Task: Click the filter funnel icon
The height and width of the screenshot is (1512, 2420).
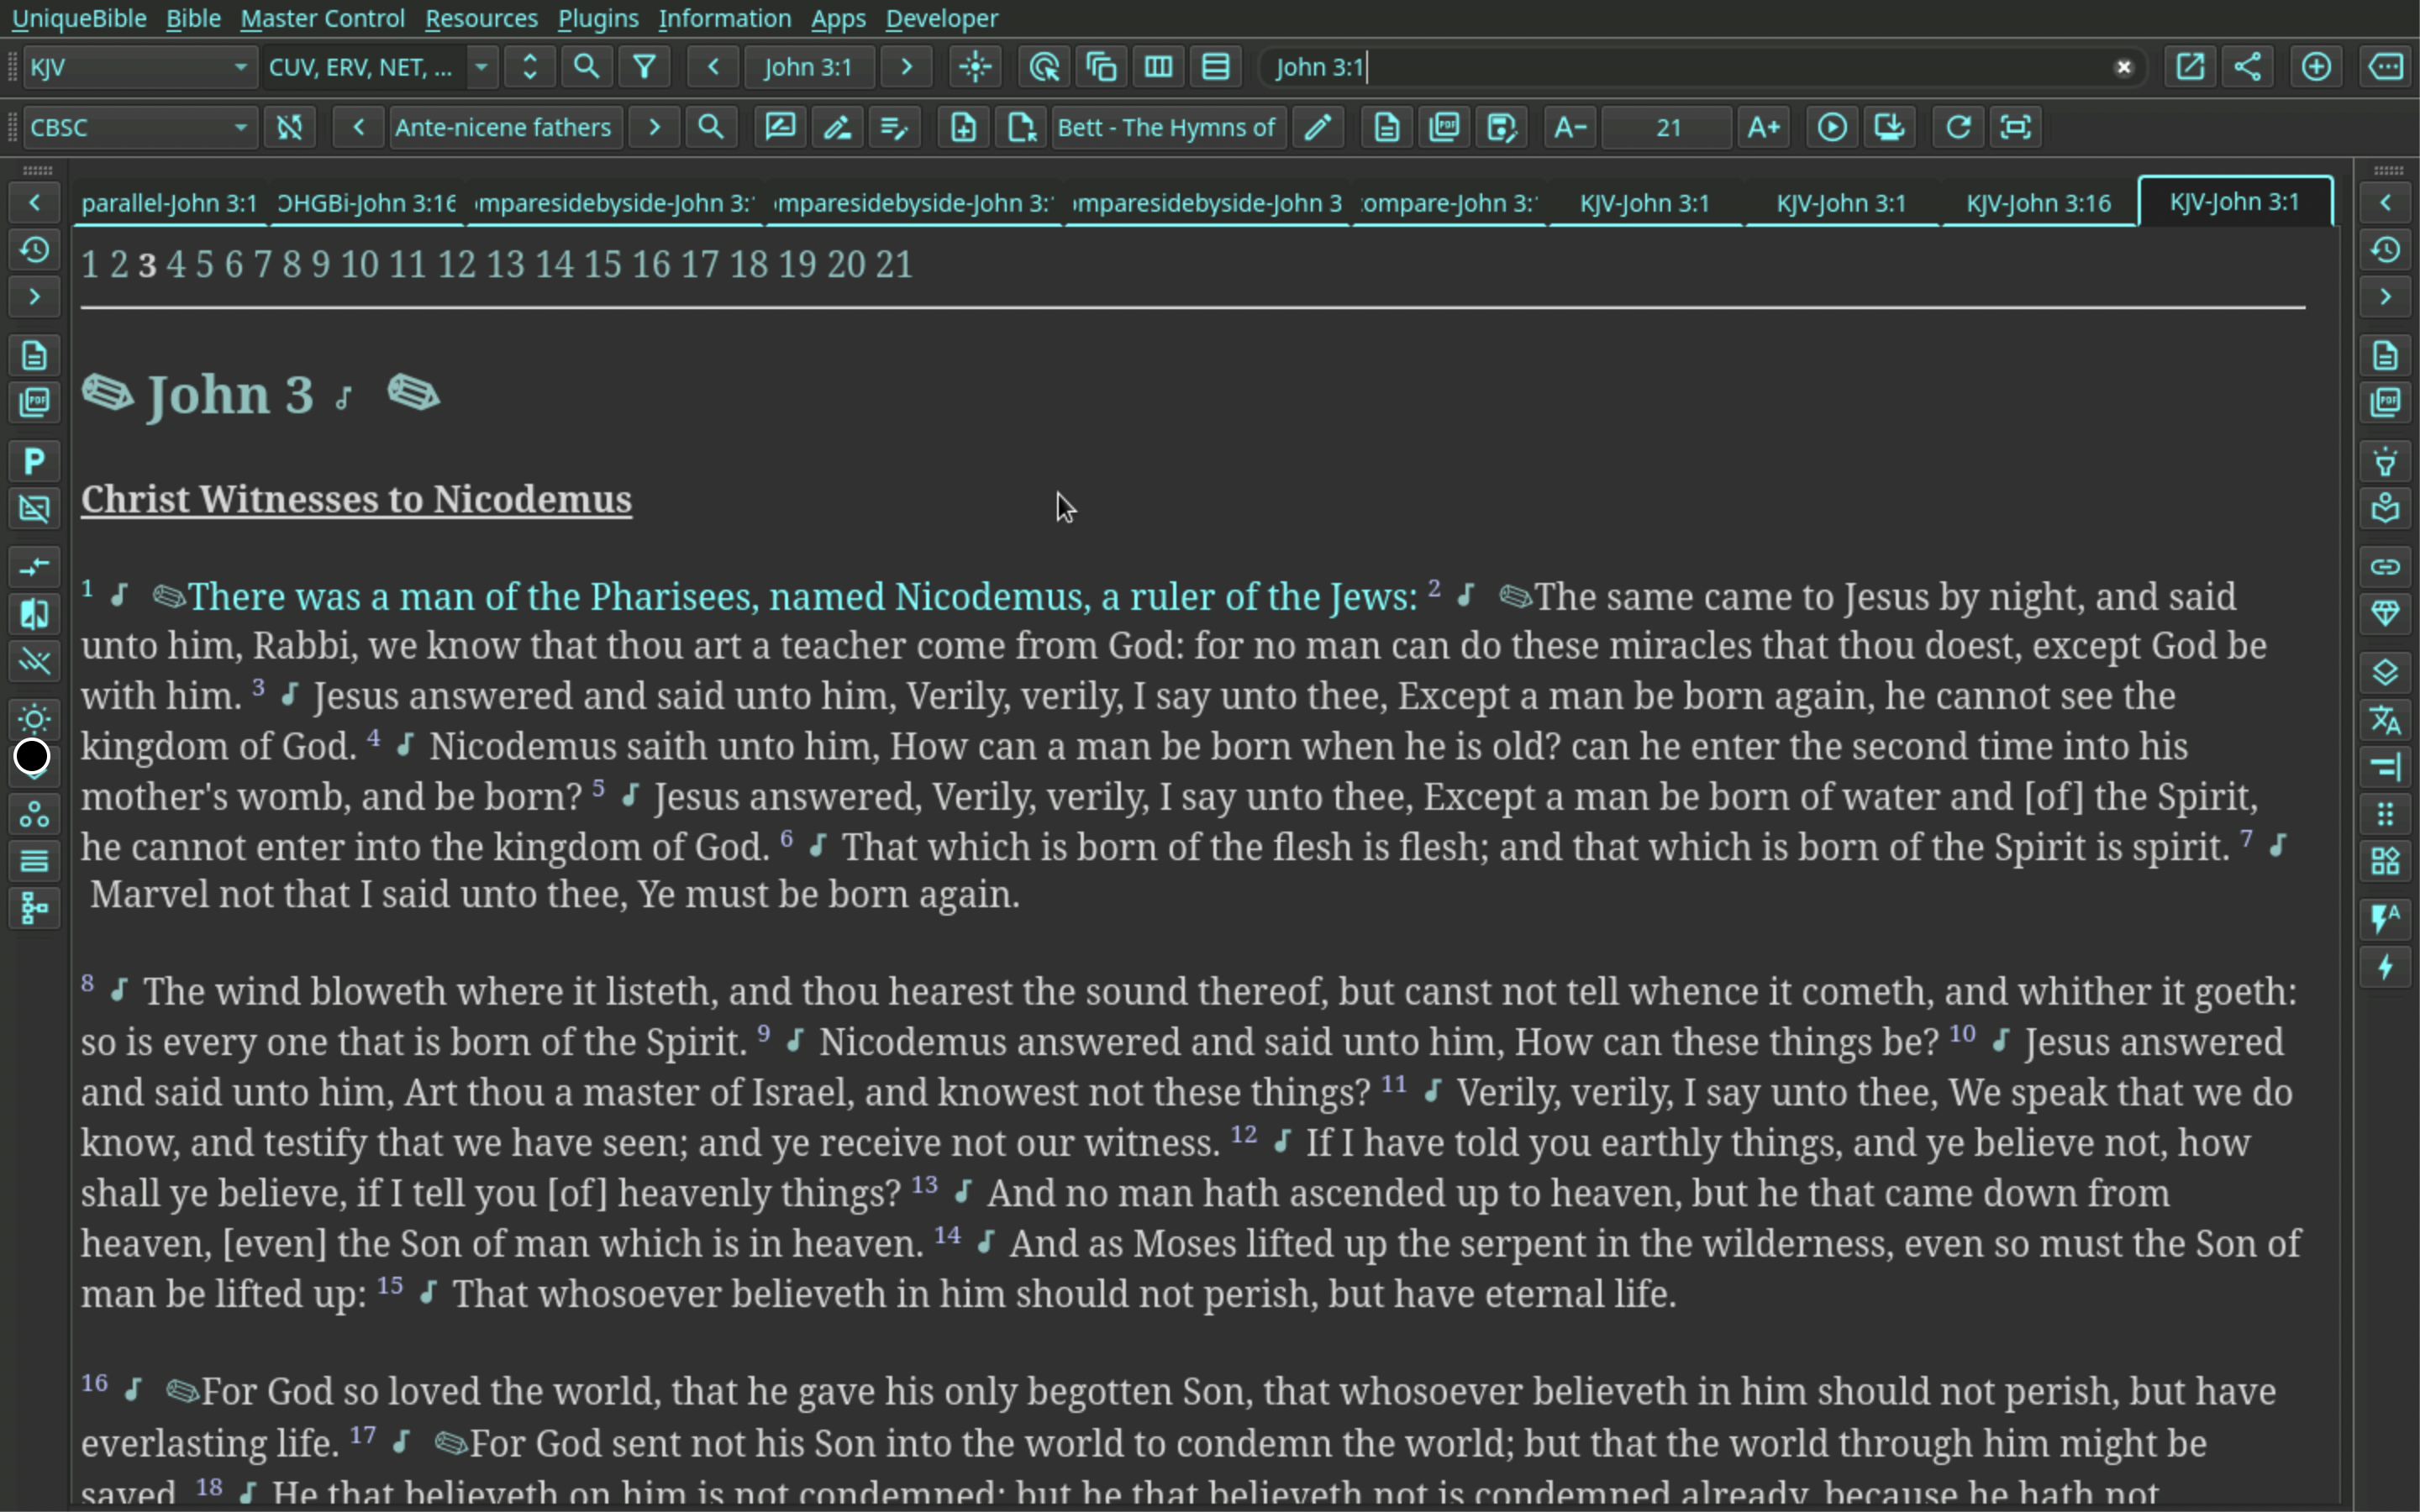Action: click(645, 67)
